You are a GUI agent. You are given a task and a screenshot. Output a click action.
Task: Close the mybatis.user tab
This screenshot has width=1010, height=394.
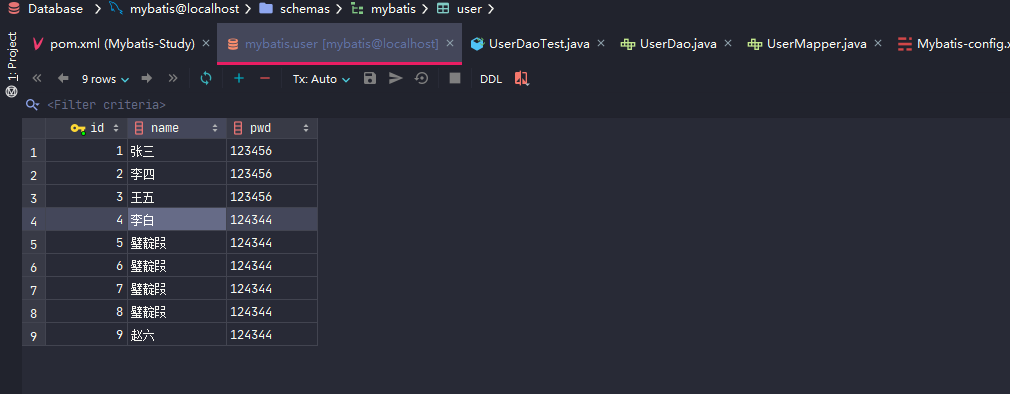(x=450, y=43)
